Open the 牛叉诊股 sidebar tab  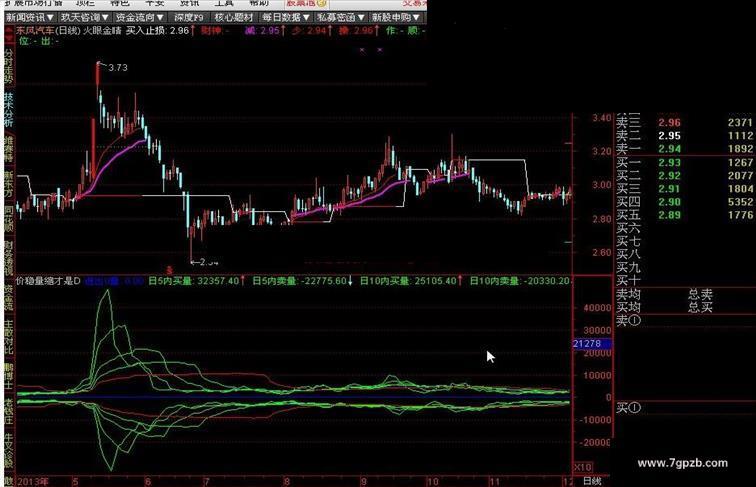[9, 451]
